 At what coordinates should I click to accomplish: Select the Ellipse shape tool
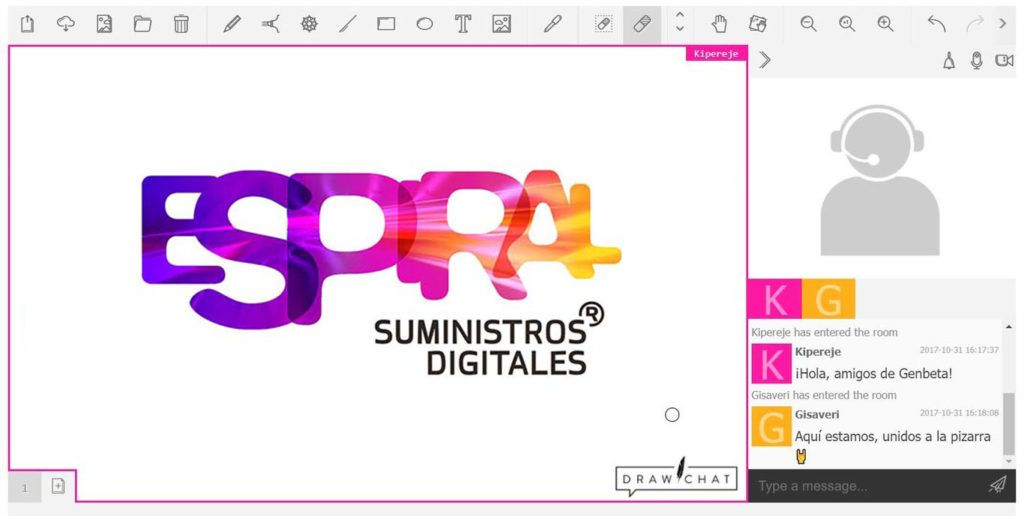coord(424,24)
